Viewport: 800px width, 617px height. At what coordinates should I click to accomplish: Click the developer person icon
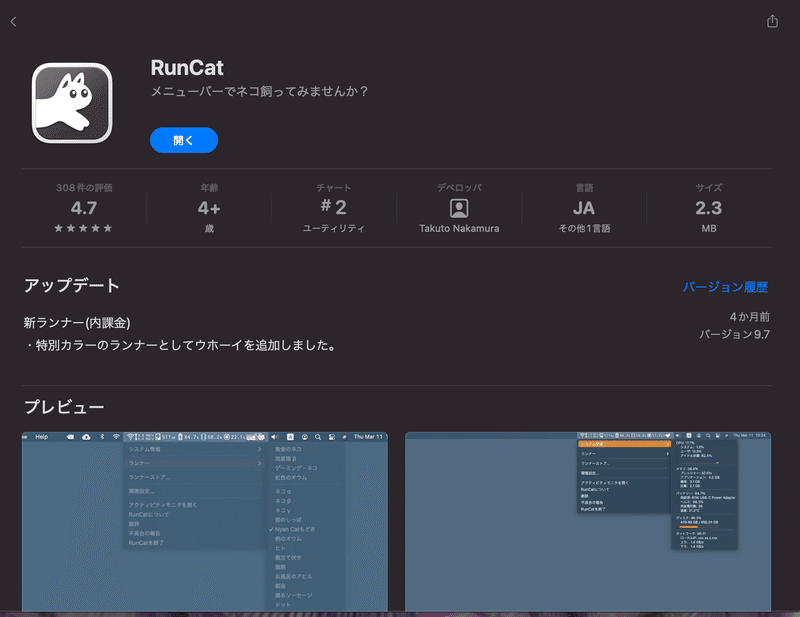[459, 208]
